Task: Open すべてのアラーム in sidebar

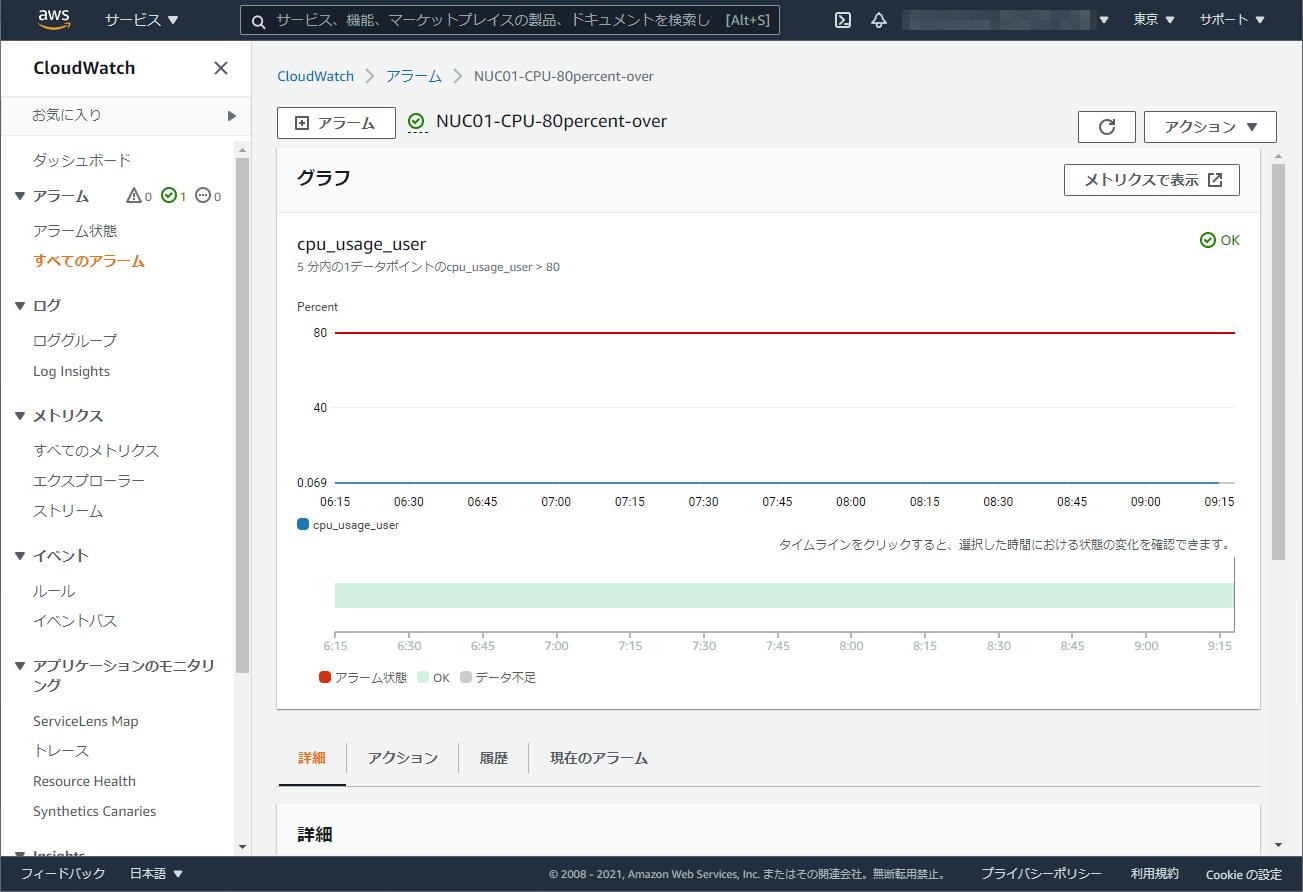Action: point(89,261)
